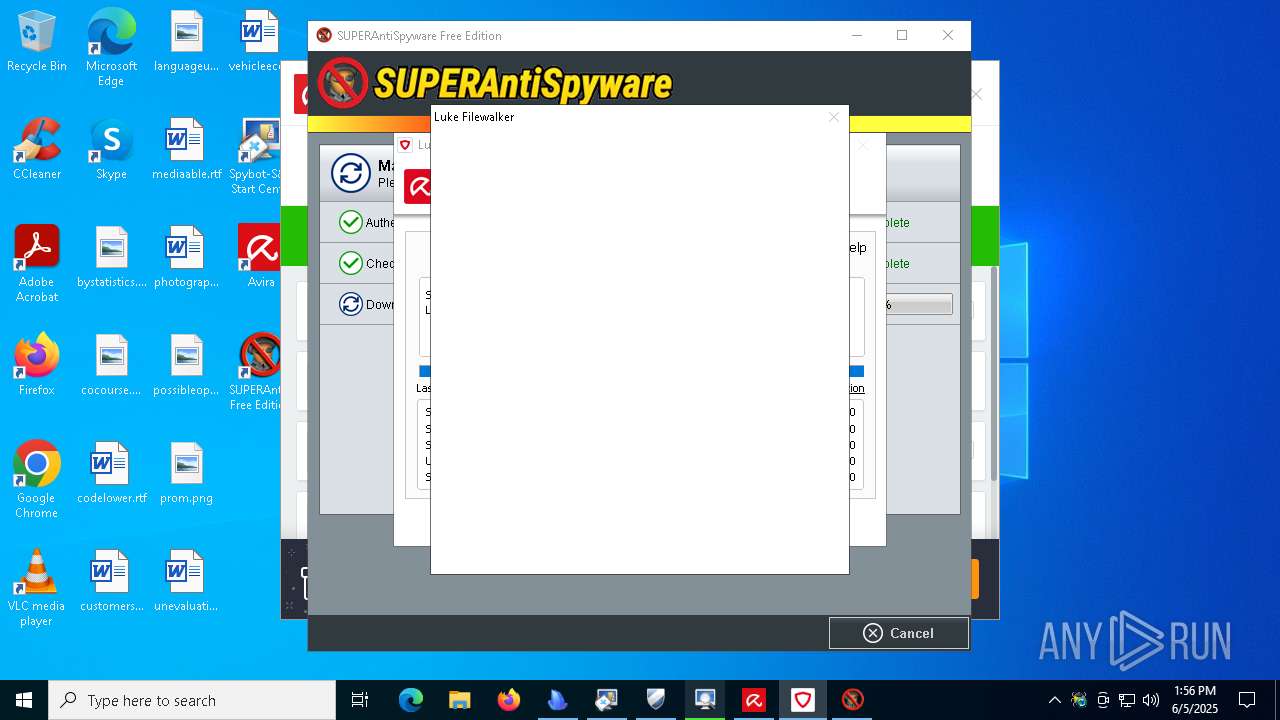
Task: Switch to SUPERAntiSpyware taskbar button
Action: [x=852, y=700]
